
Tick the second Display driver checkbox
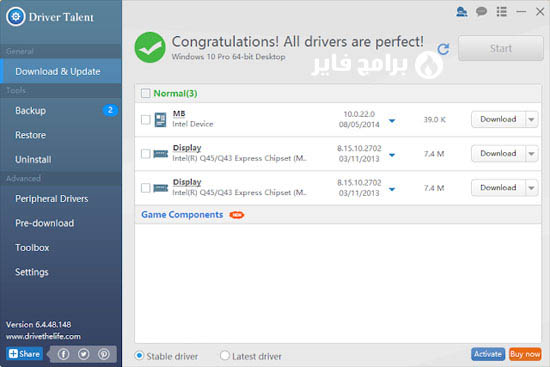[x=146, y=188]
